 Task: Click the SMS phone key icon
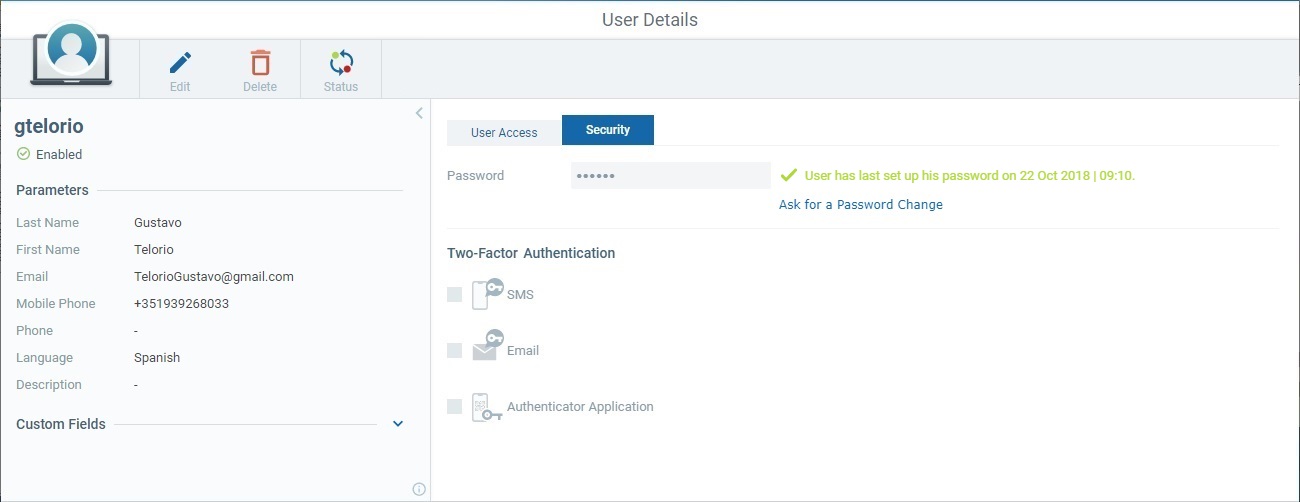click(487, 294)
